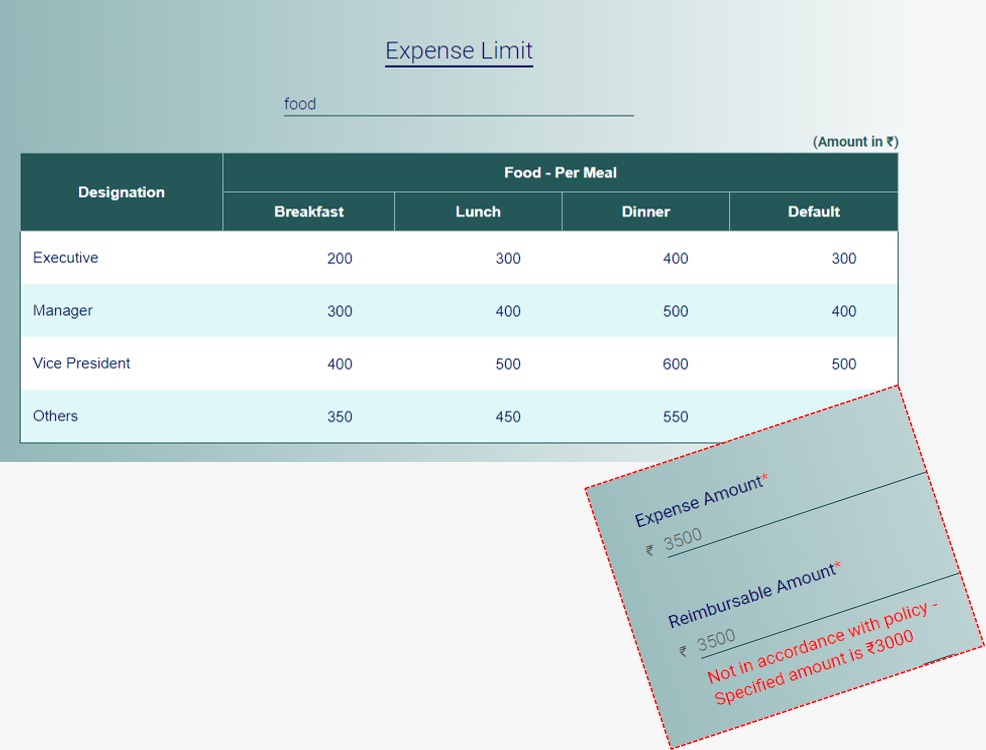Select the Manager designation row
The width and height of the screenshot is (986, 750).
(x=63, y=311)
